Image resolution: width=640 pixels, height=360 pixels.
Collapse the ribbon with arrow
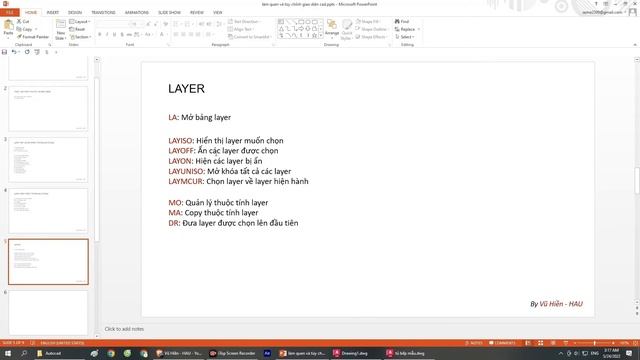click(635, 44)
